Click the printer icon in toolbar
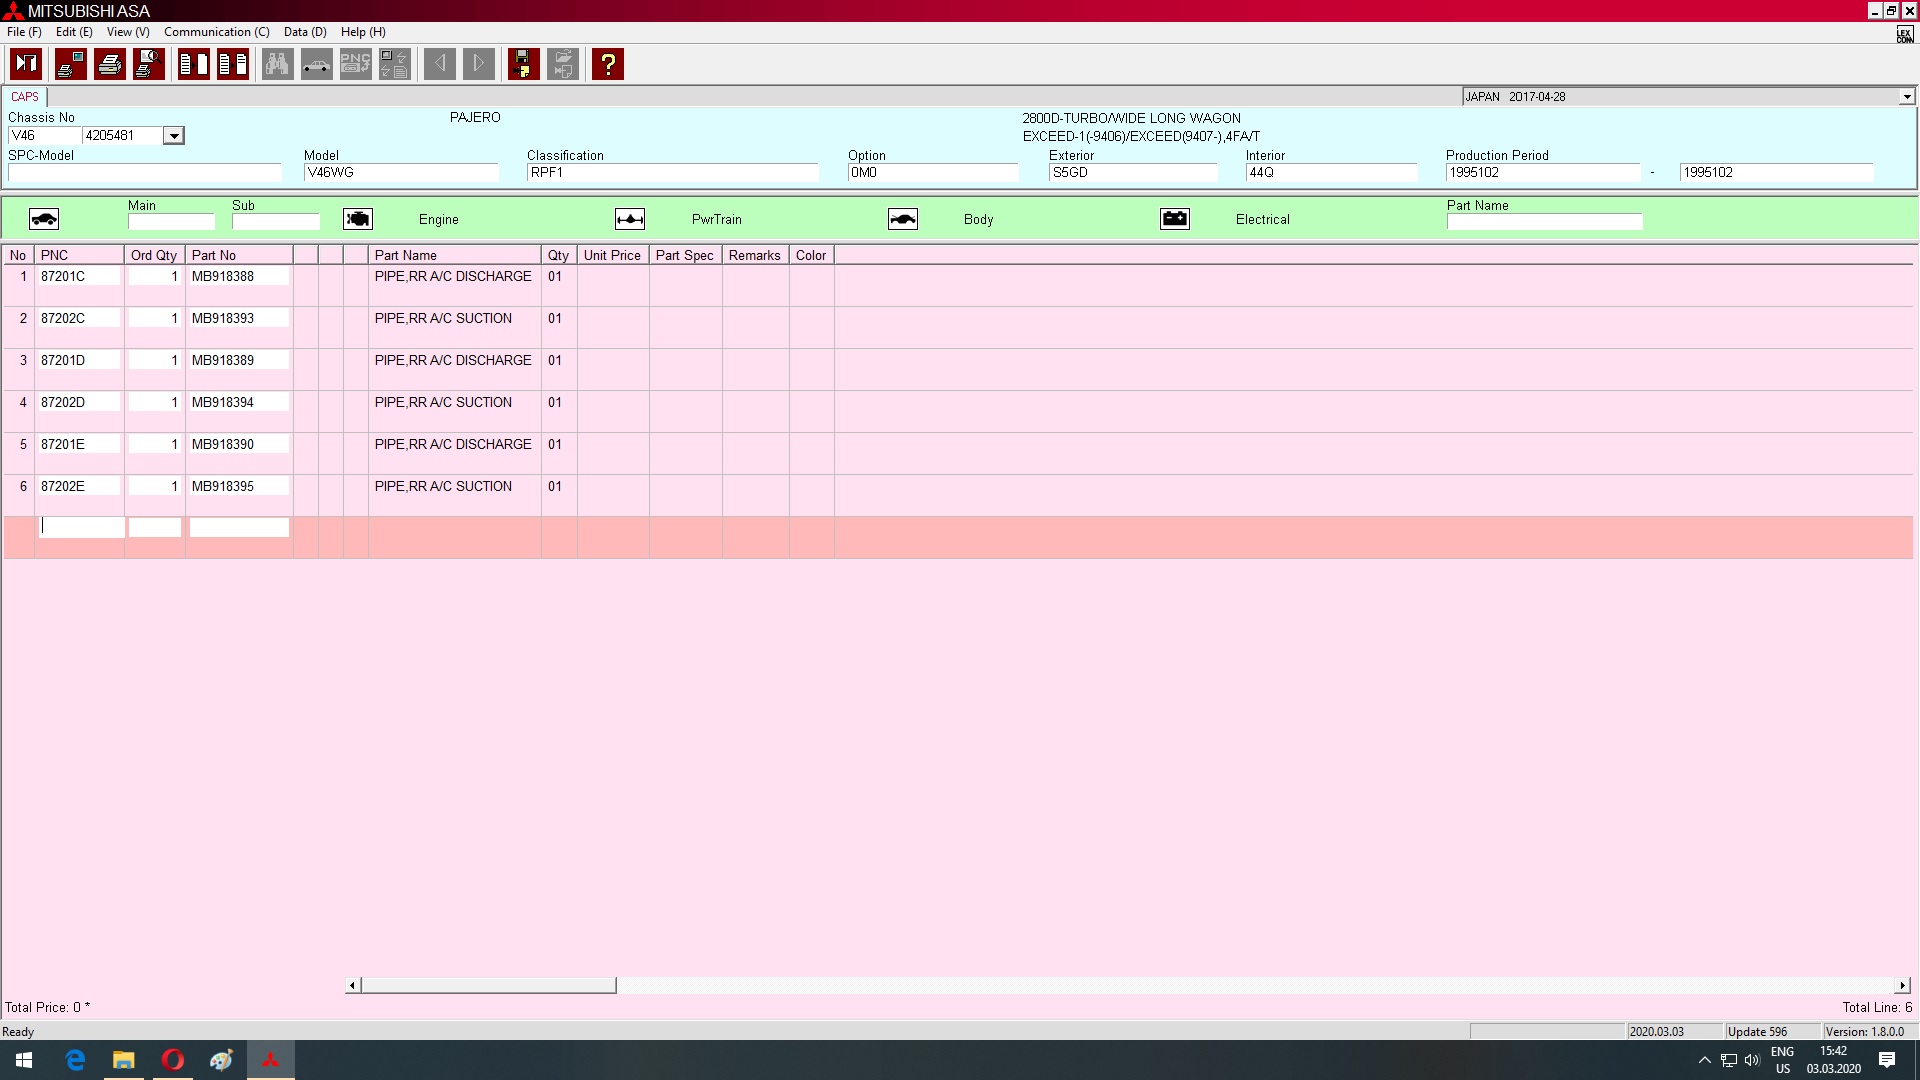The image size is (1920, 1080). click(x=110, y=64)
